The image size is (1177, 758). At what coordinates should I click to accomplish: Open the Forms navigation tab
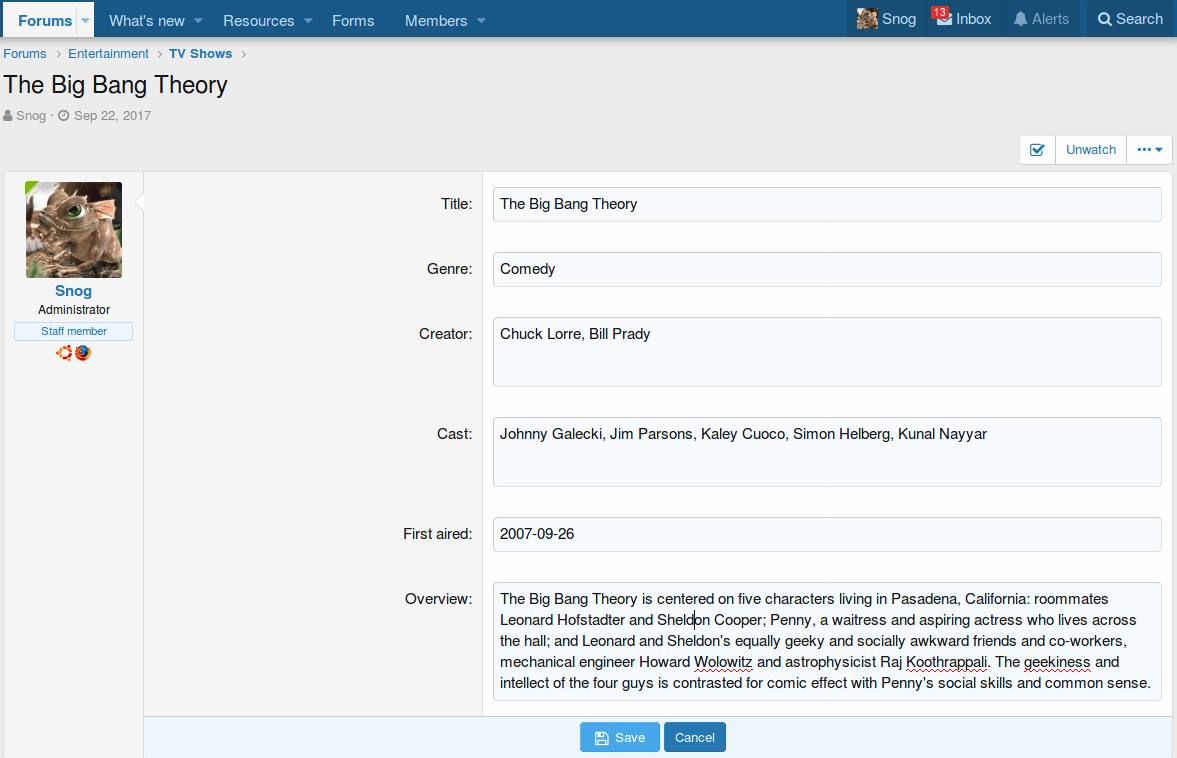353,21
